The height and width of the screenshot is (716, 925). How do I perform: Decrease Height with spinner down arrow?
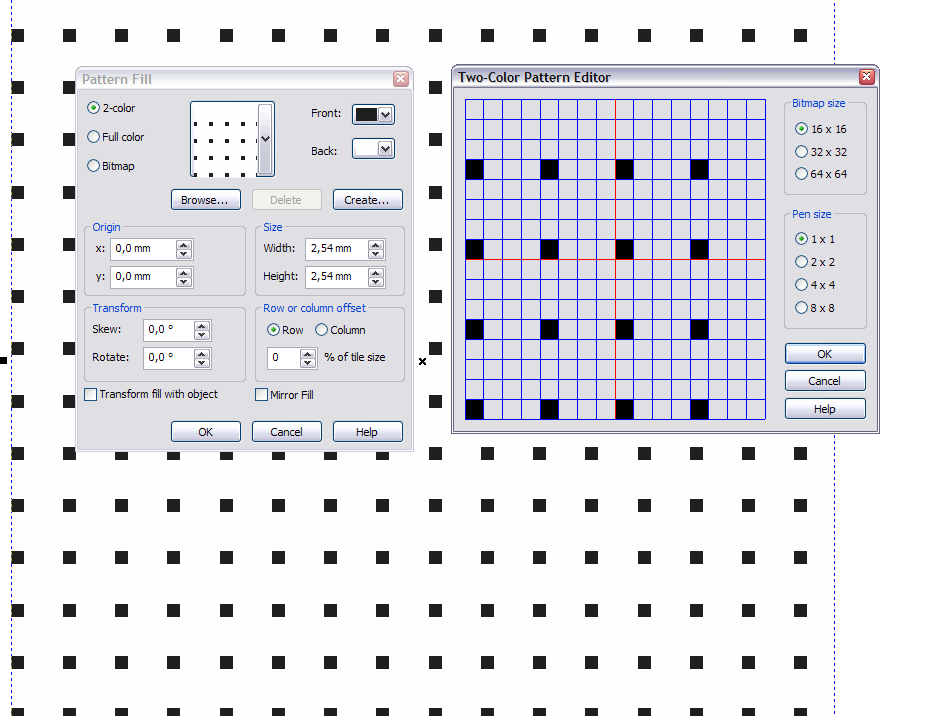[376, 281]
